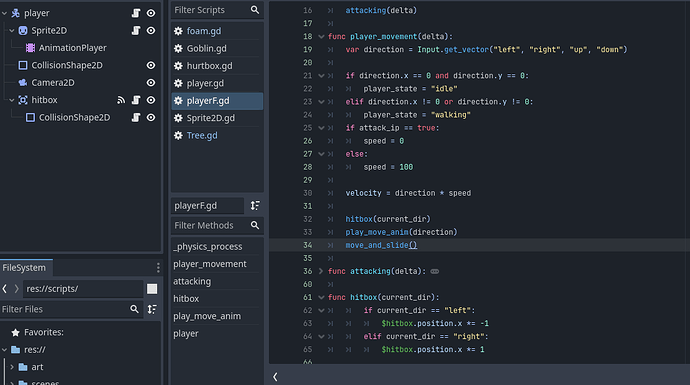The width and height of the screenshot is (690, 385).
Task: Unfold the attacking function at line 36
Action: click(321, 271)
